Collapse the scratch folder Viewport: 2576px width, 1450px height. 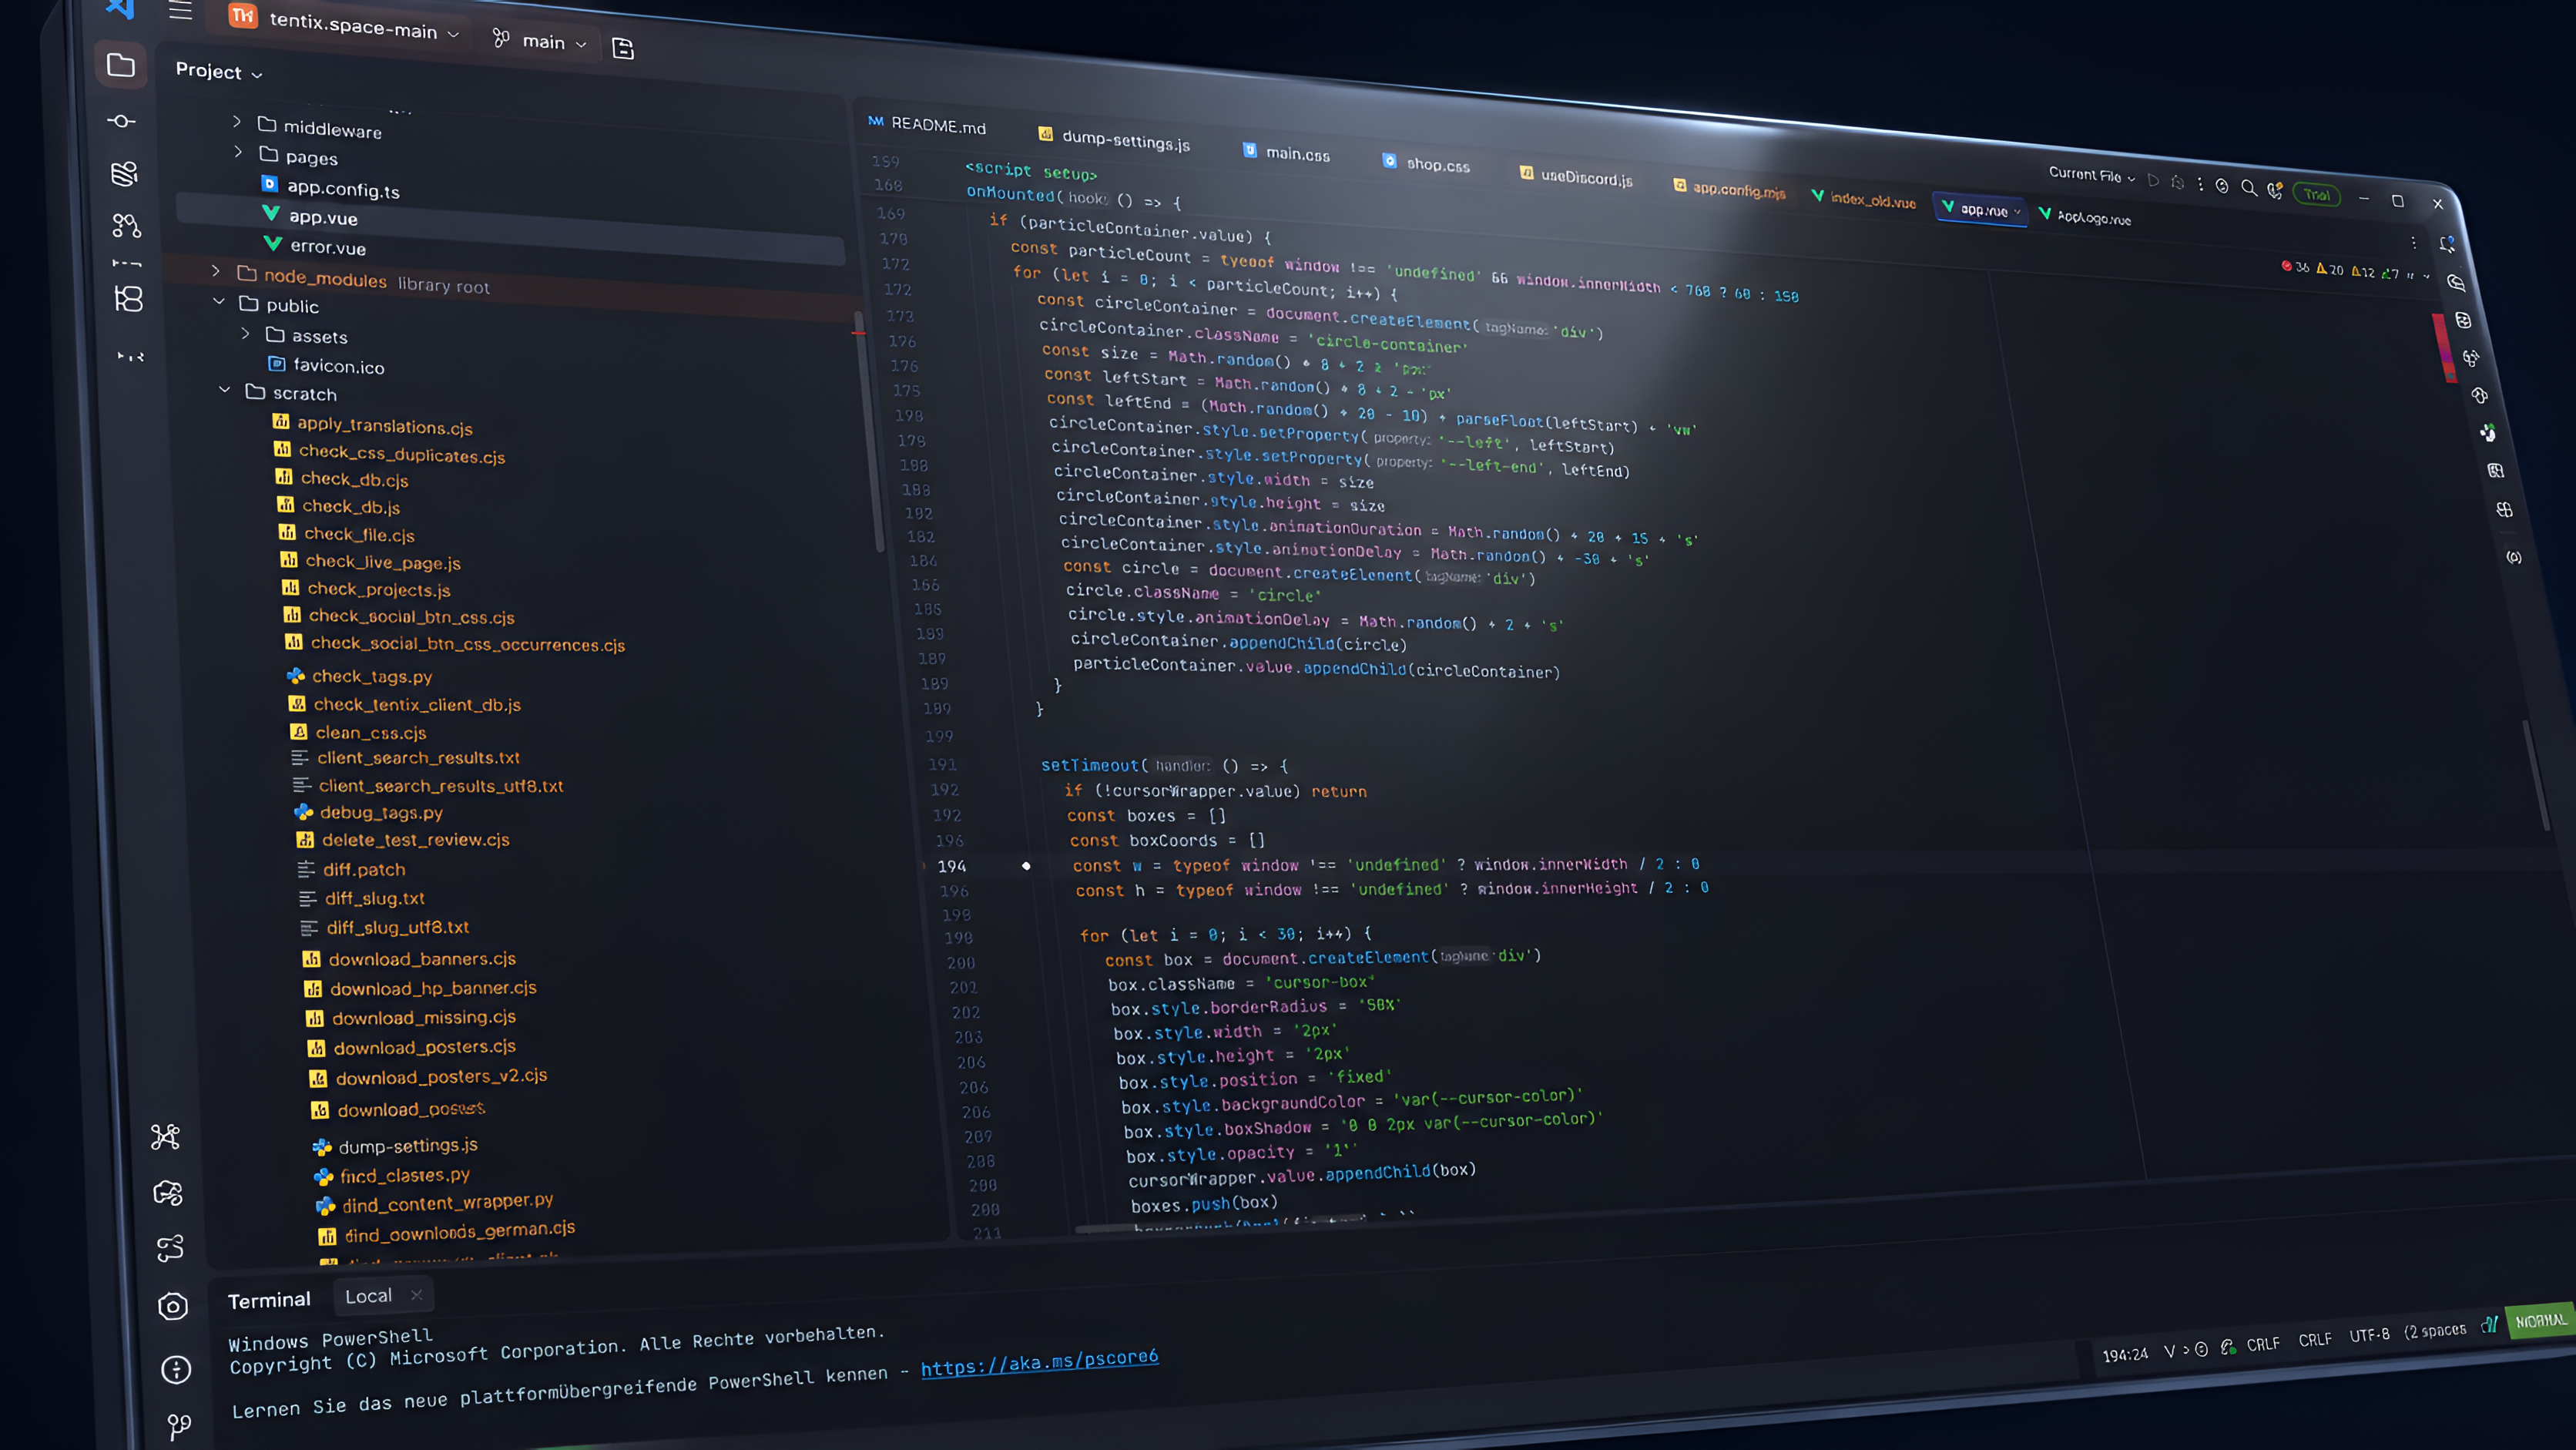(x=224, y=390)
